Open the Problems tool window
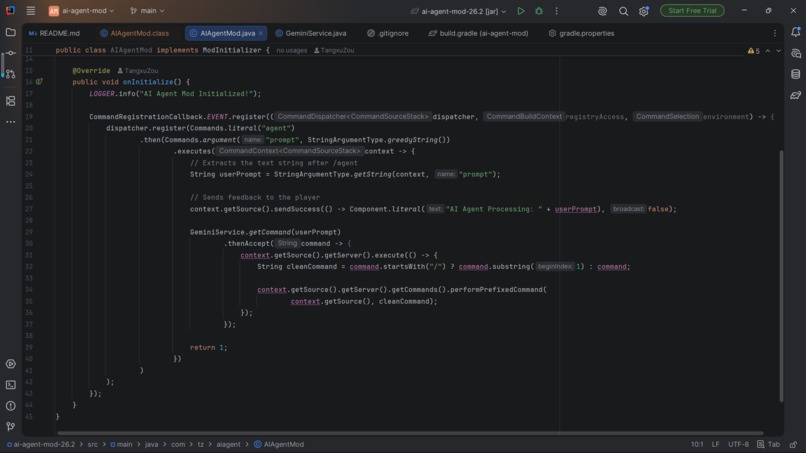Viewport: 806px width, 453px height. tap(10, 406)
